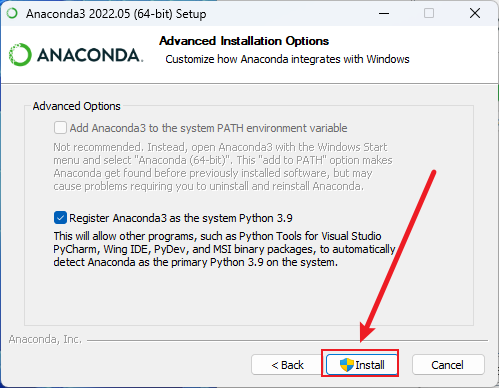Viewport: 499px width, 388px height.
Task: Enable the Add Anaconda3 to PATH checkbox
Action: 60,128
